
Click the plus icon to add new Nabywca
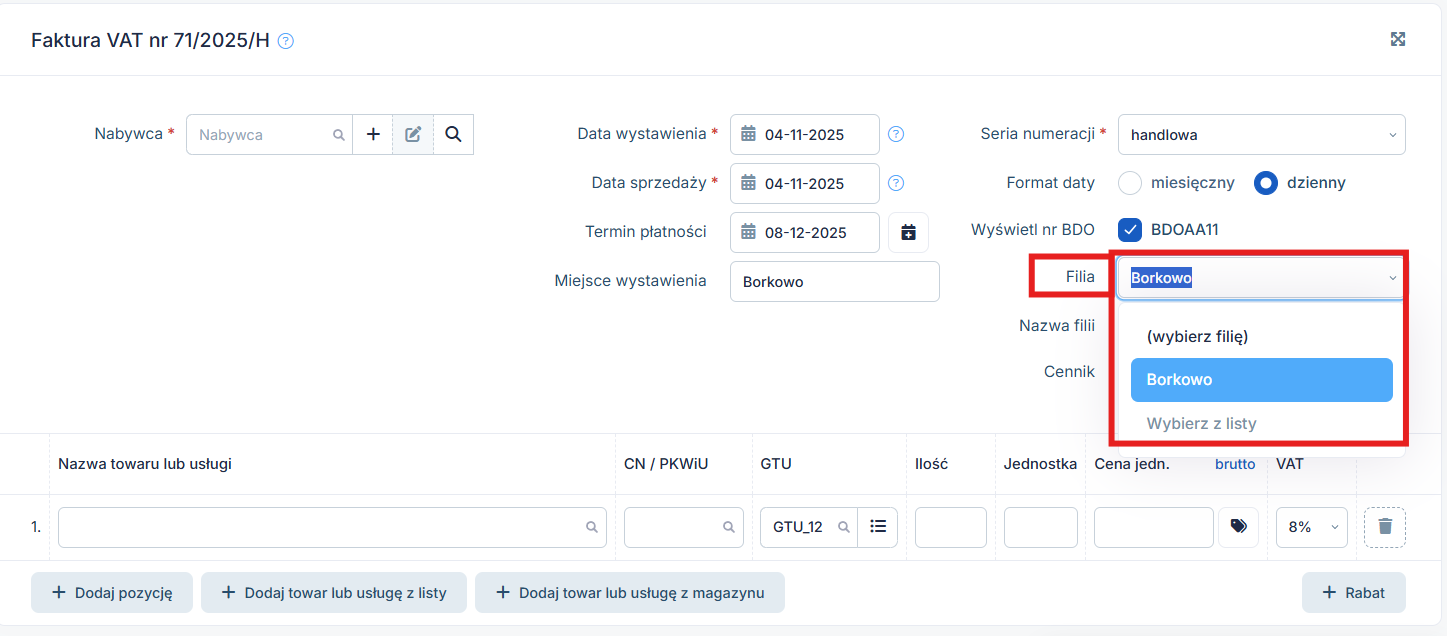373,134
